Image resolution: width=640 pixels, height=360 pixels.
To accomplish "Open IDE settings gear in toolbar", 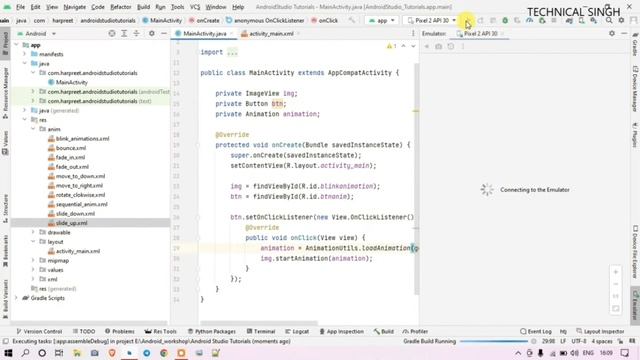I will coord(621,20).
